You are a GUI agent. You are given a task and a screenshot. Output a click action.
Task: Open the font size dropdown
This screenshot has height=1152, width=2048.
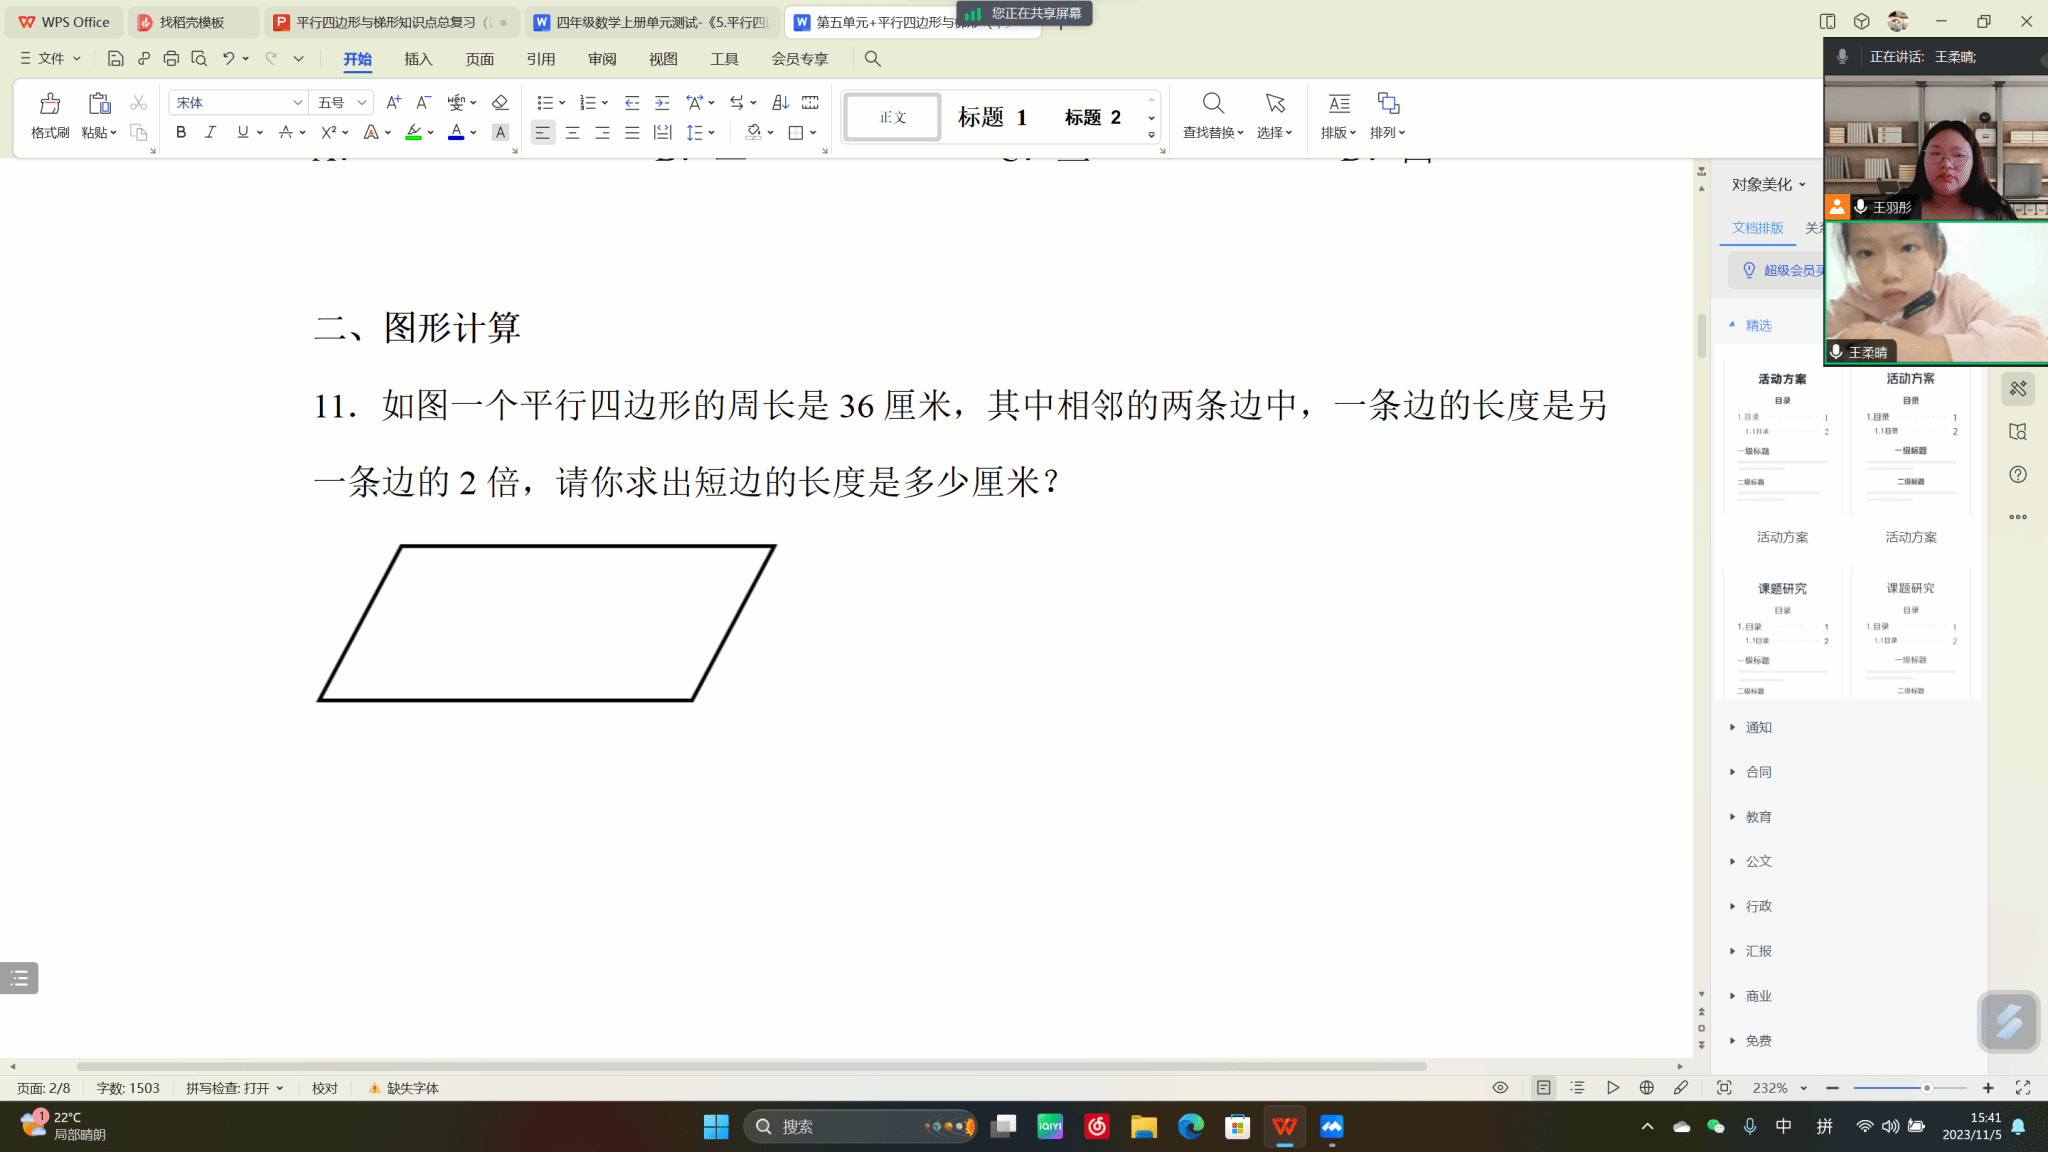point(362,103)
